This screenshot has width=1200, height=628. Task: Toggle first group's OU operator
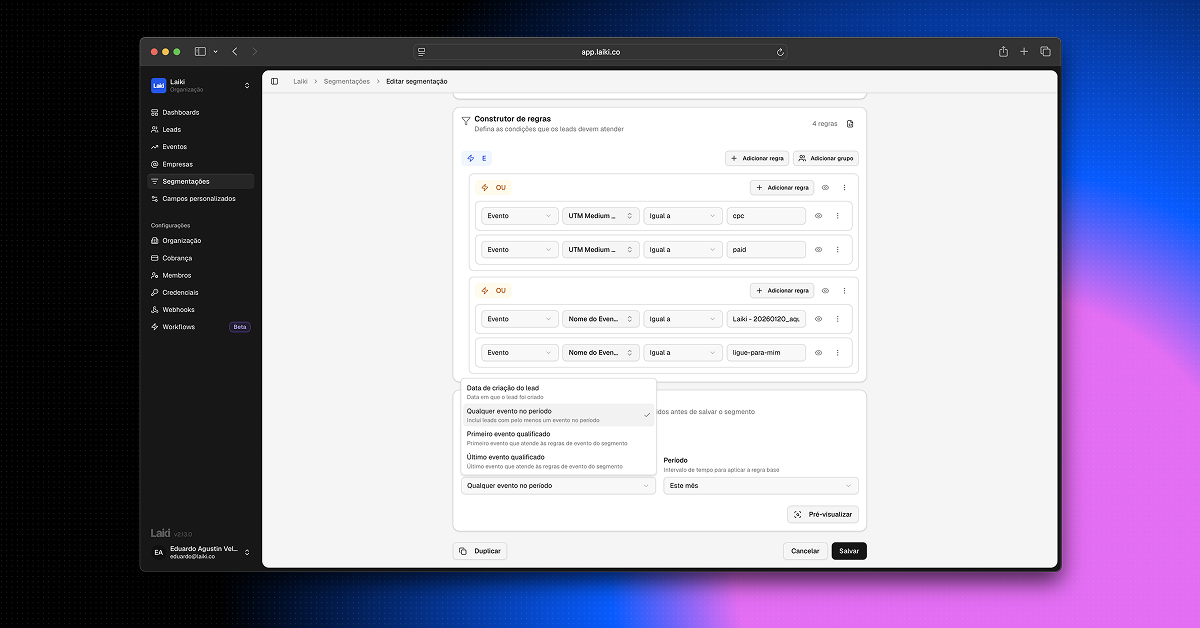point(493,187)
